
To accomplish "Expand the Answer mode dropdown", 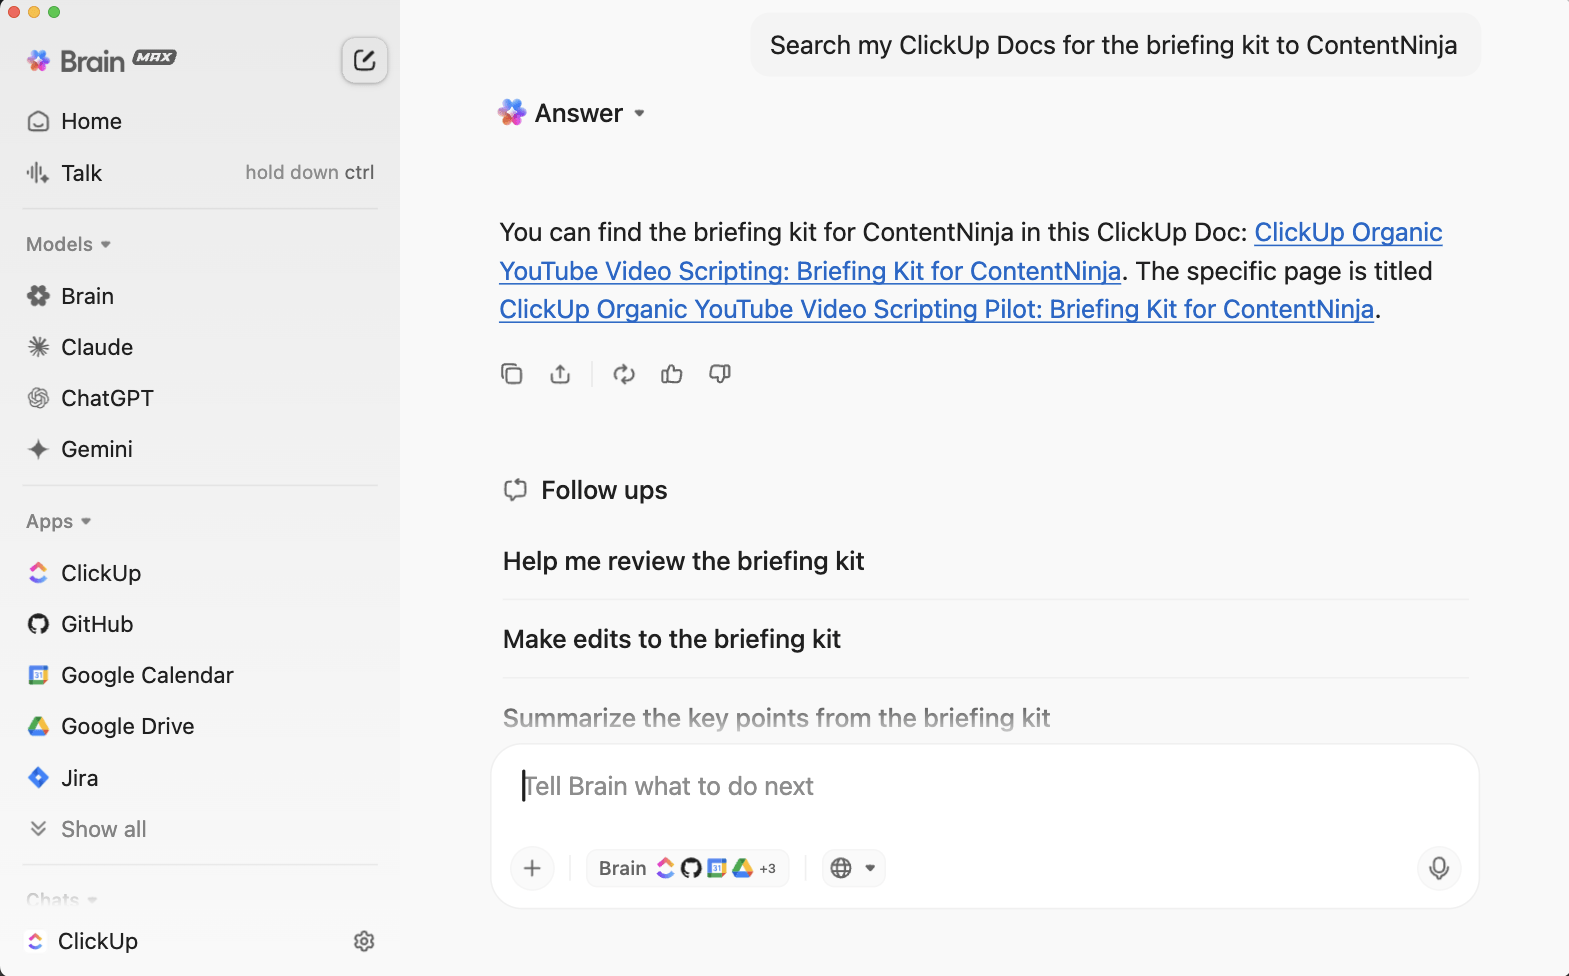I will pyautogui.click(x=639, y=114).
